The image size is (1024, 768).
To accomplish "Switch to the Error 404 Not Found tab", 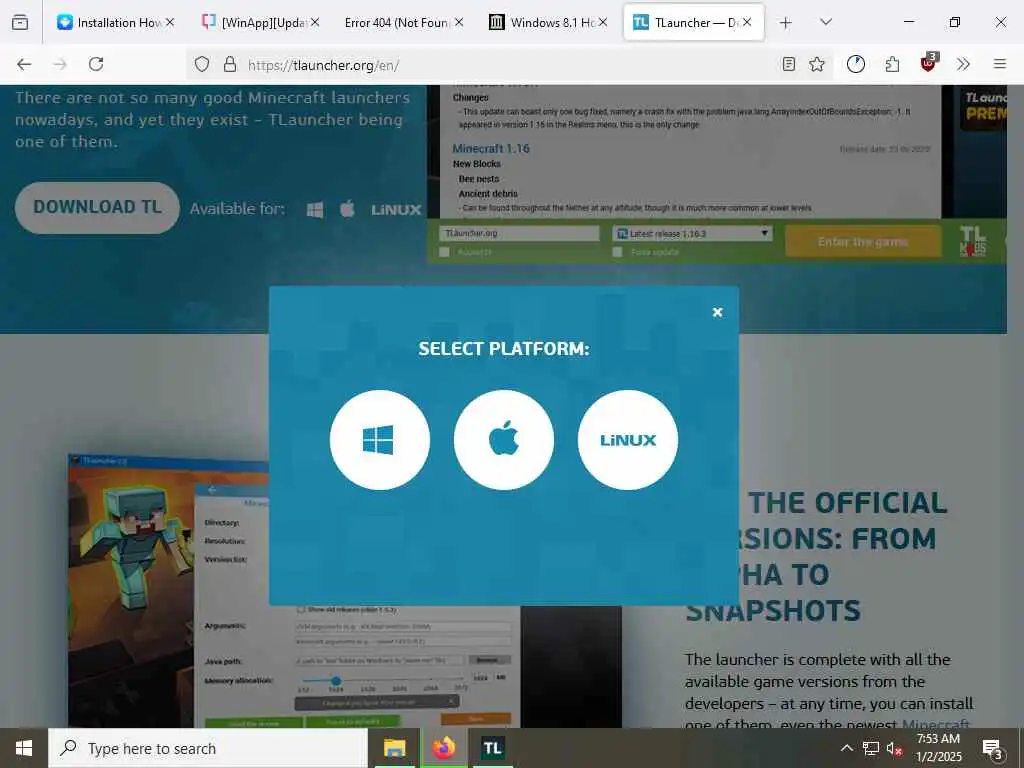I will (x=397, y=22).
